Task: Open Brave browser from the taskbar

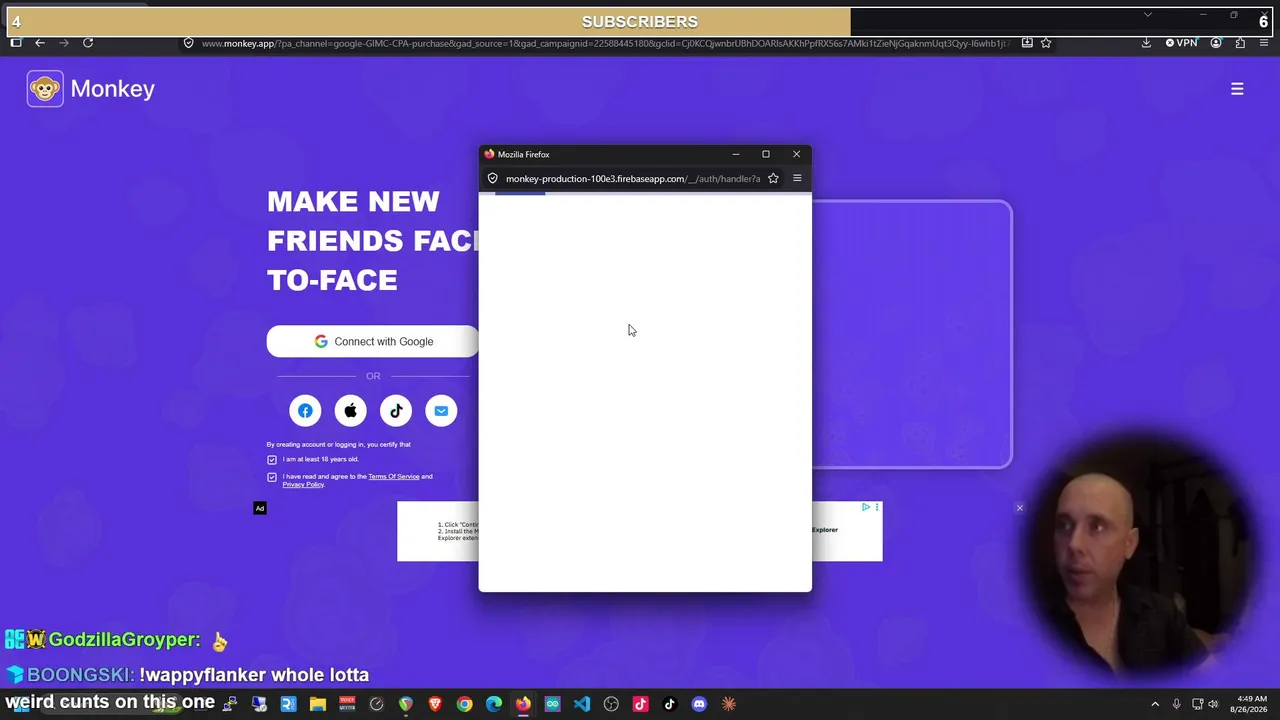Action: (435, 704)
